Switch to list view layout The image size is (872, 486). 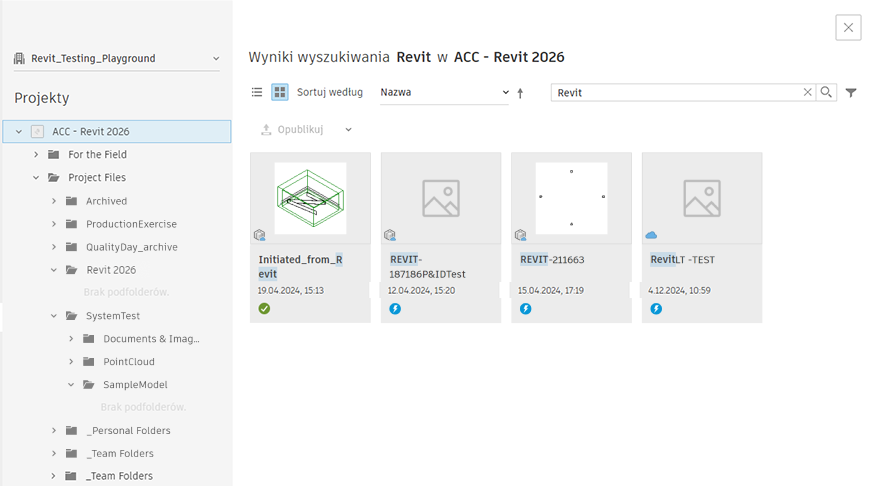[257, 92]
